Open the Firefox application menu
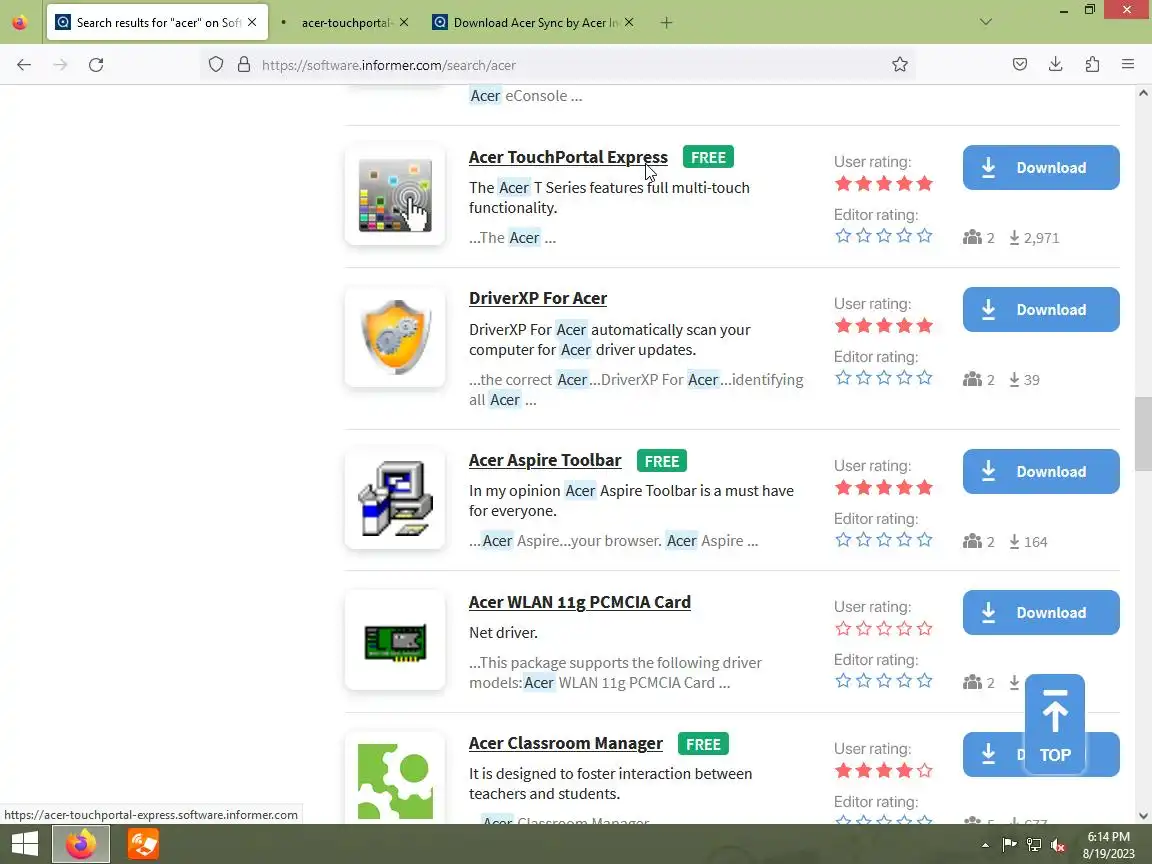Image resolution: width=1152 pixels, height=864 pixels. (x=1128, y=65)
